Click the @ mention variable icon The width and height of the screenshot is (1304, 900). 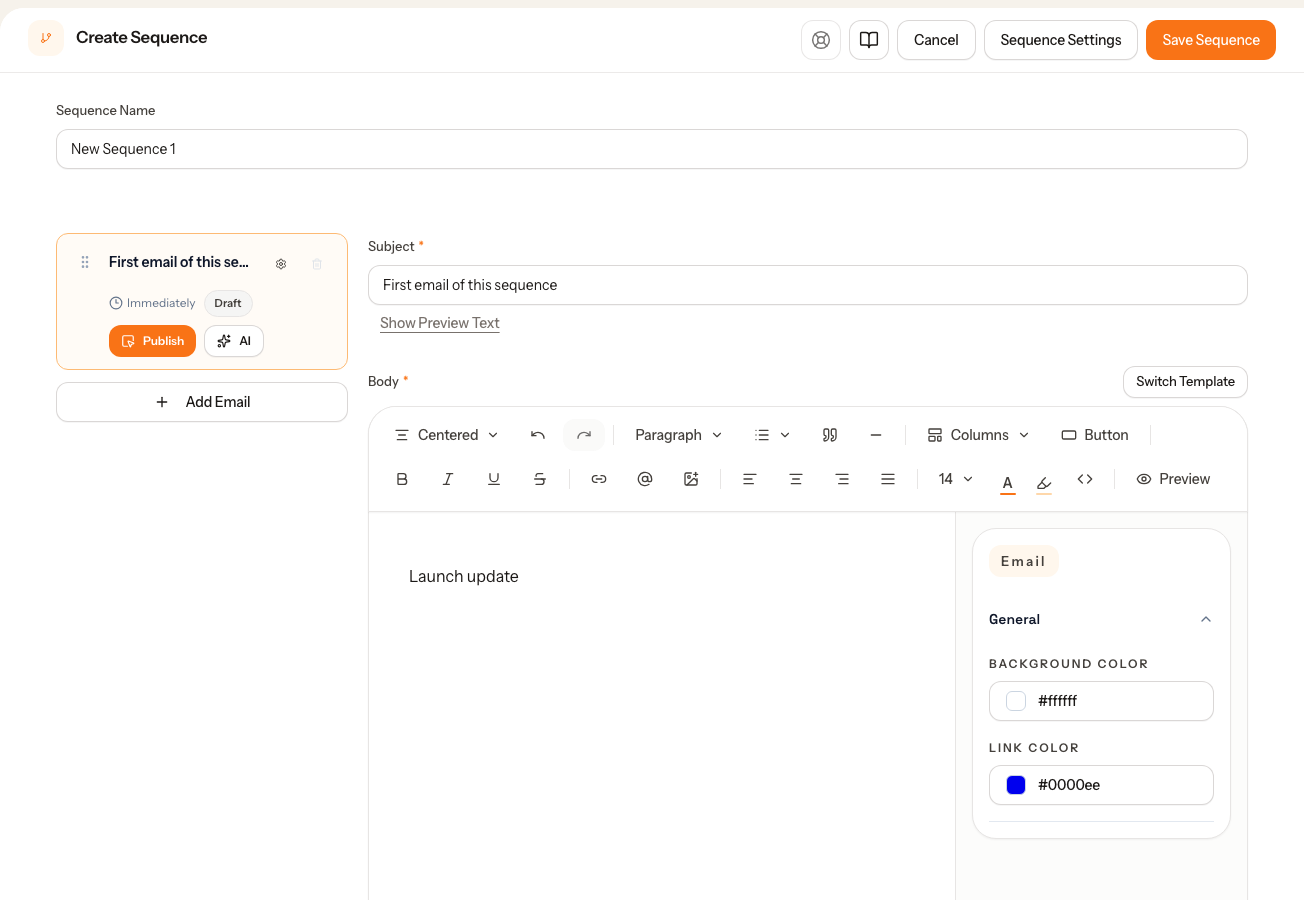pyautogui.click(x=645, y=479)
